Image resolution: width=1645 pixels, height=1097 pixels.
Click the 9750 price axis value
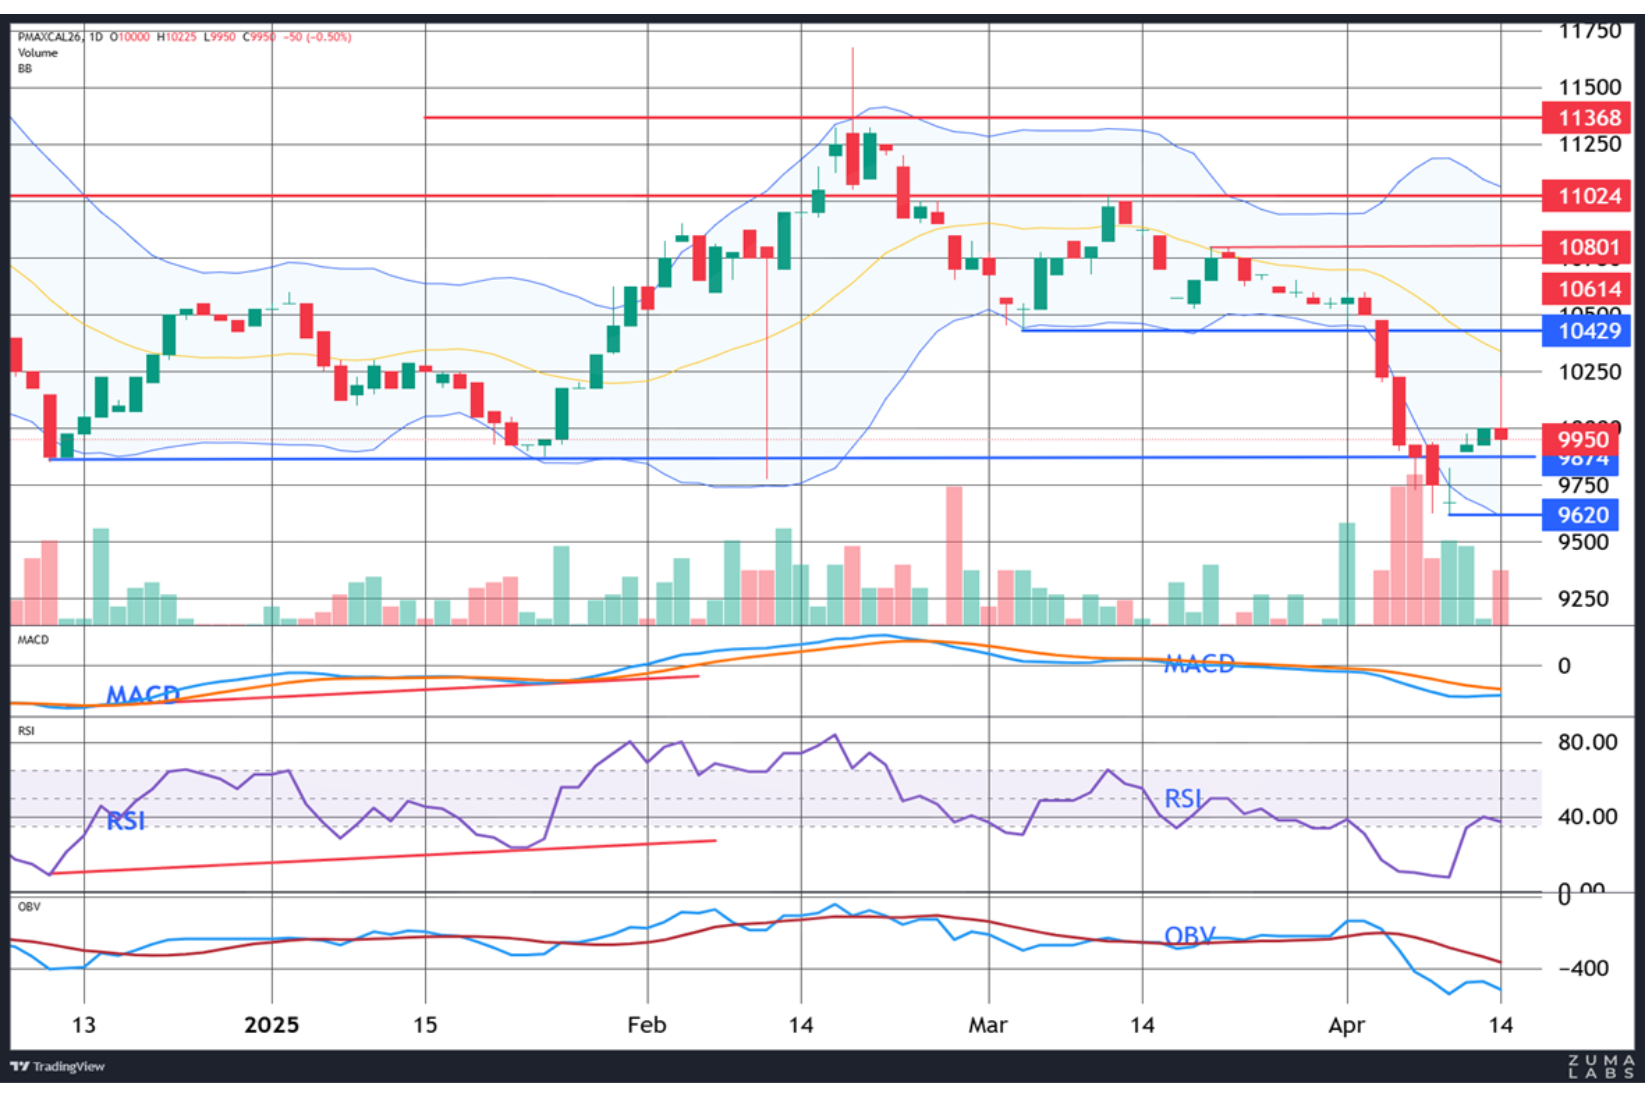click(x=1584, y=486)
